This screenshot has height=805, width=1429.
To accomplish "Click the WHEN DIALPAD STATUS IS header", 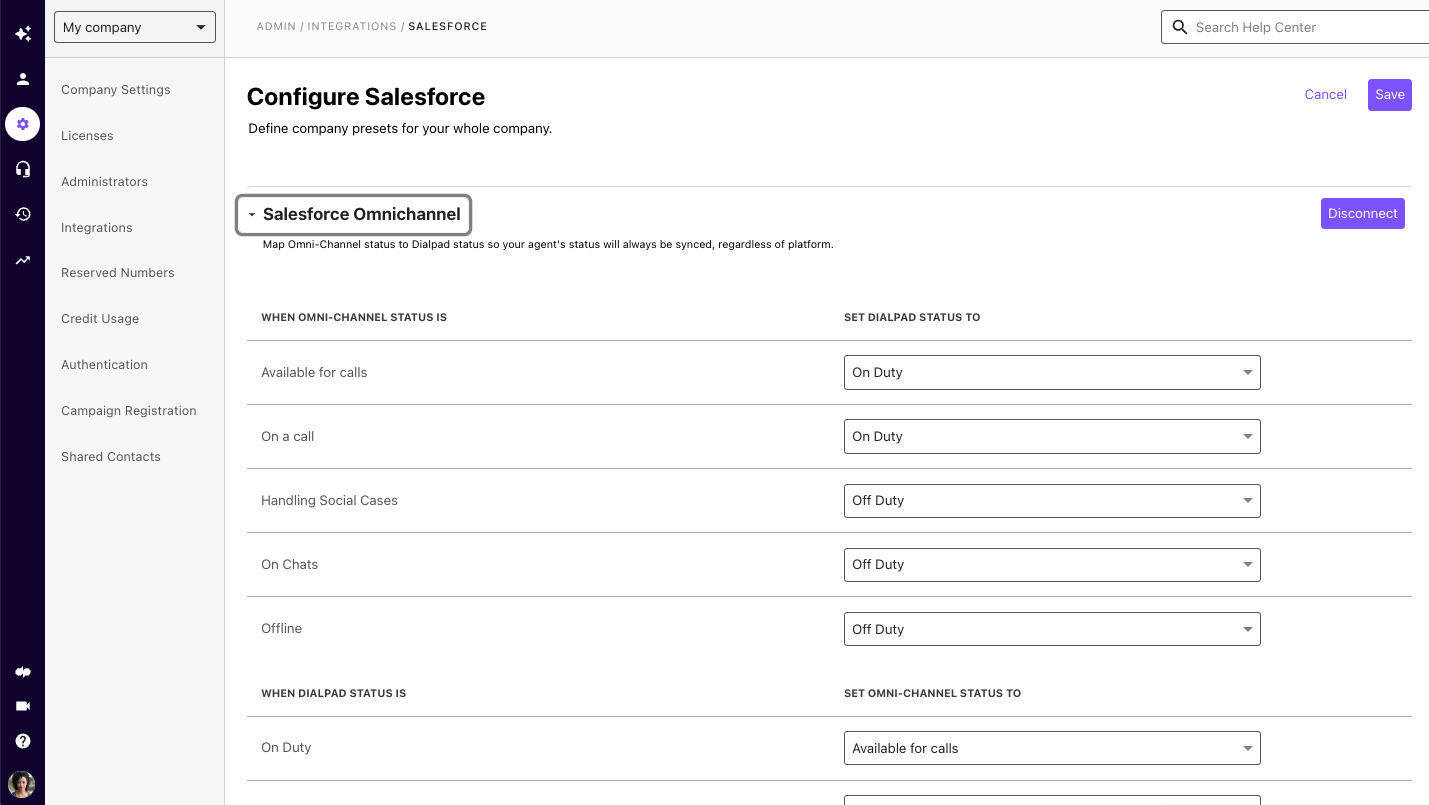I will [334, 693].
